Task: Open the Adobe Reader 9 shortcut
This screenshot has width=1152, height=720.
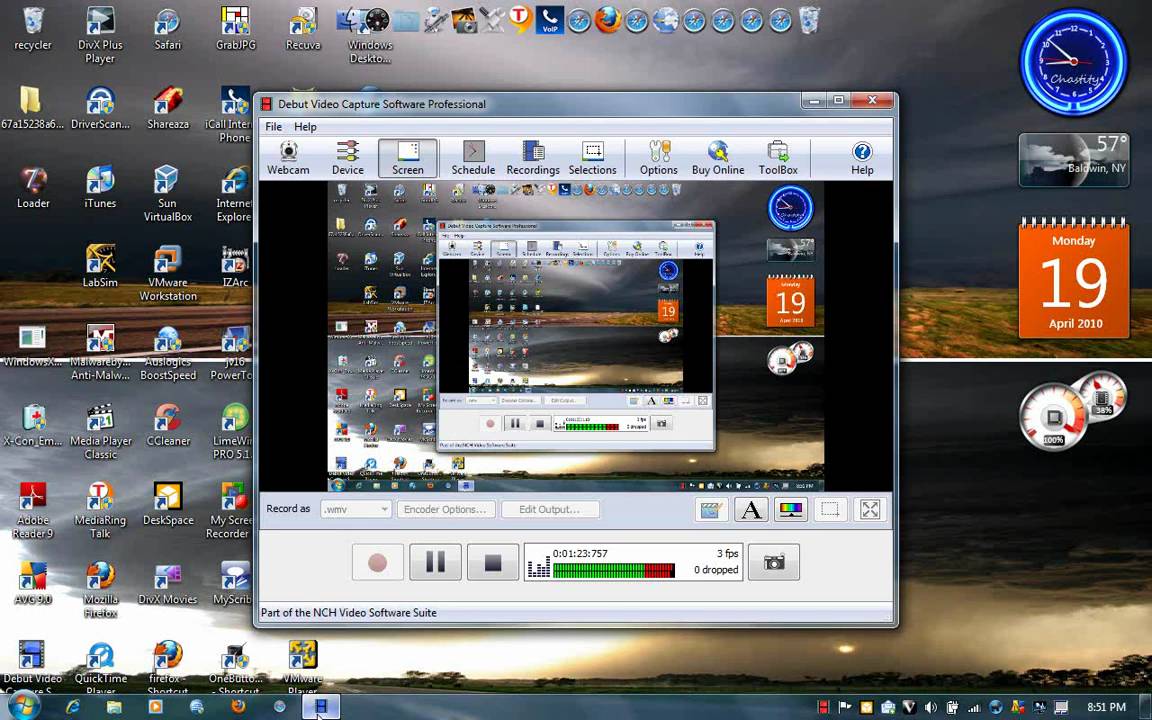Action: point(33,511)
